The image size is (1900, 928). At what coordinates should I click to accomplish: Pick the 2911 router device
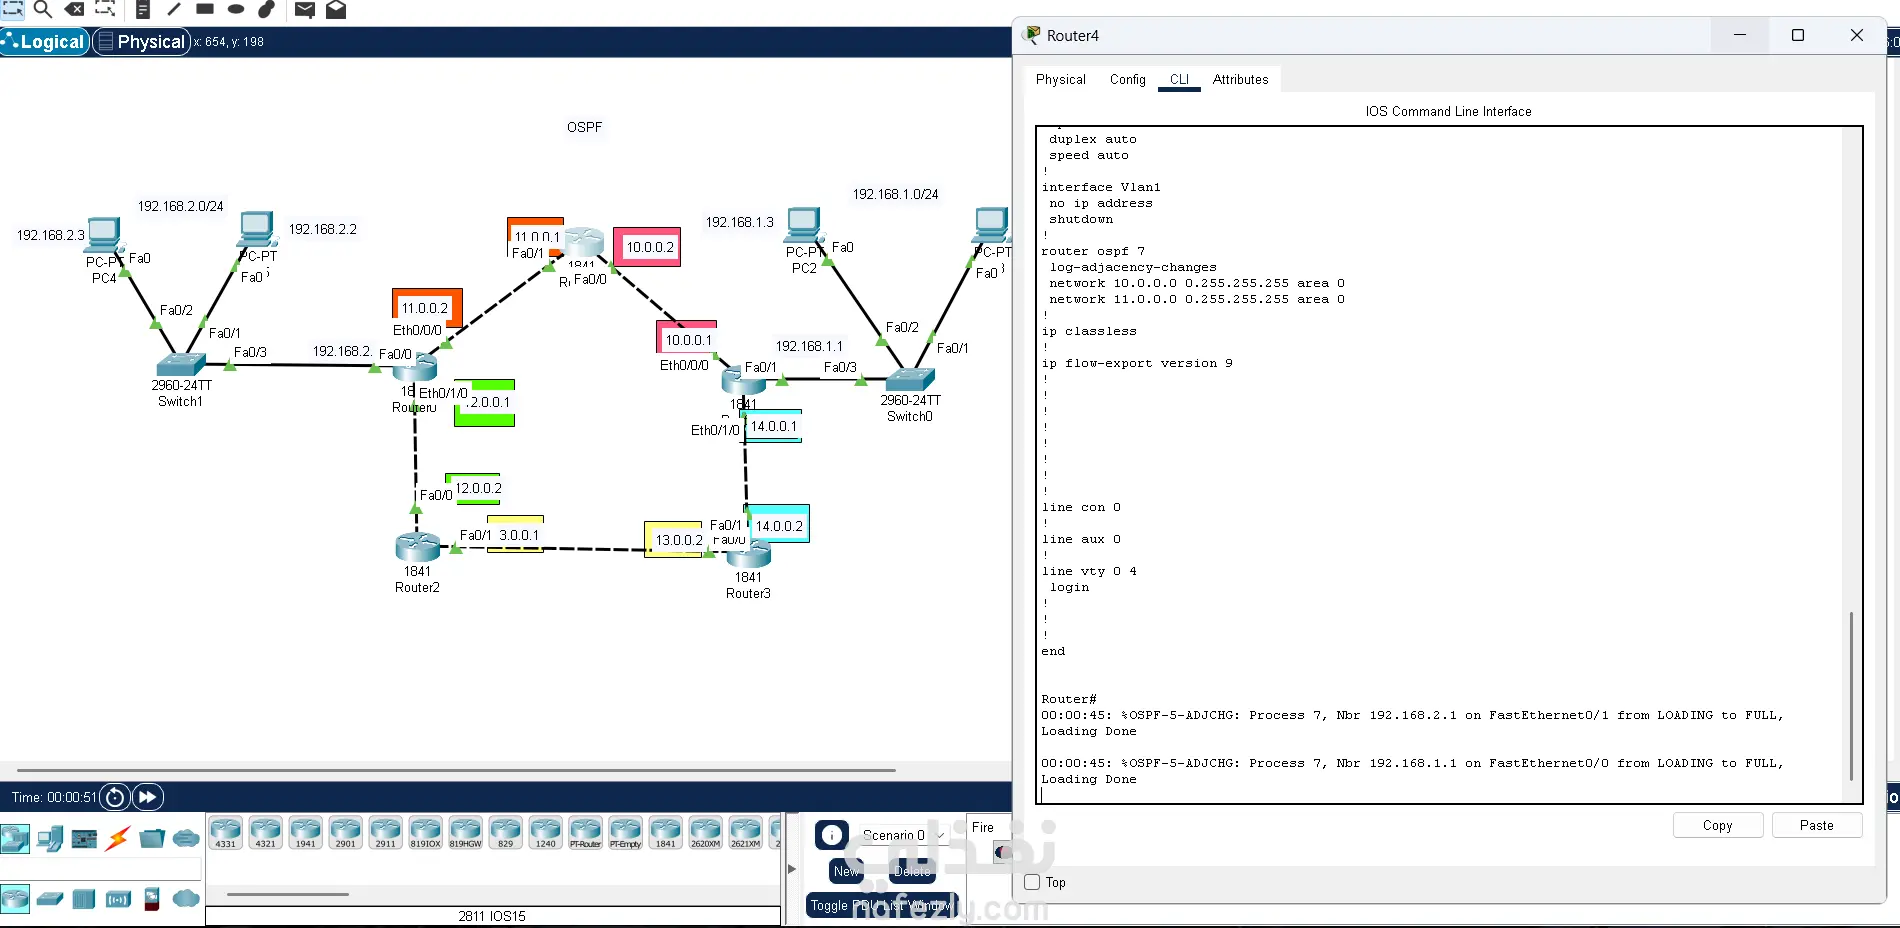pos(385,833)
